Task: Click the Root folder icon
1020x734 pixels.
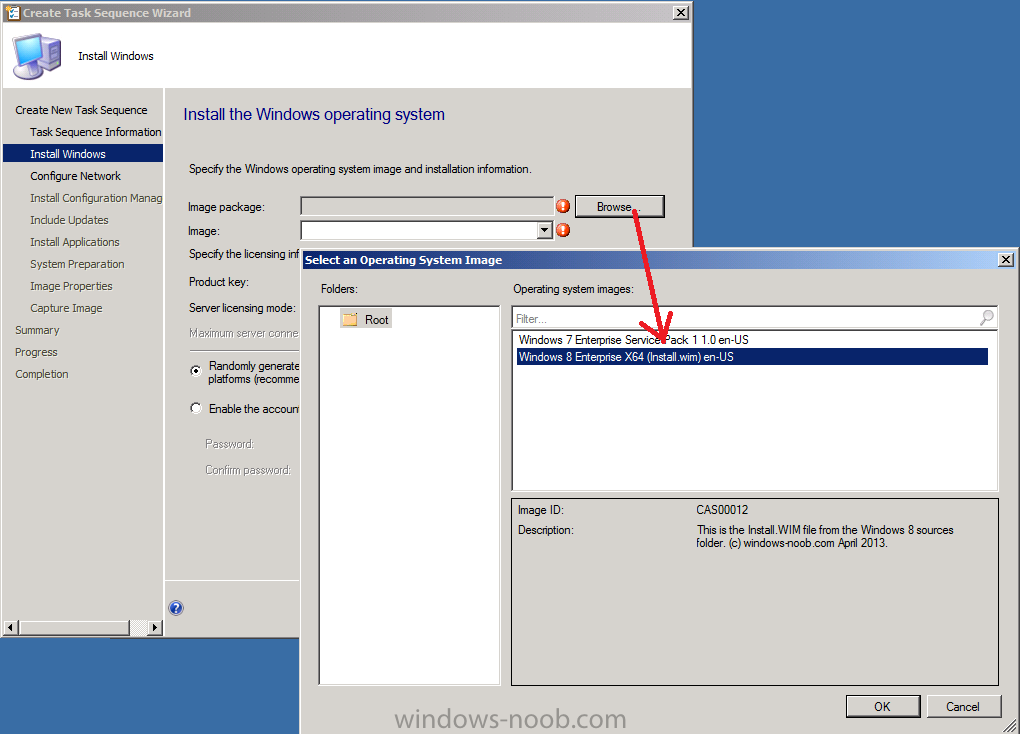Action: click(351, 319)
